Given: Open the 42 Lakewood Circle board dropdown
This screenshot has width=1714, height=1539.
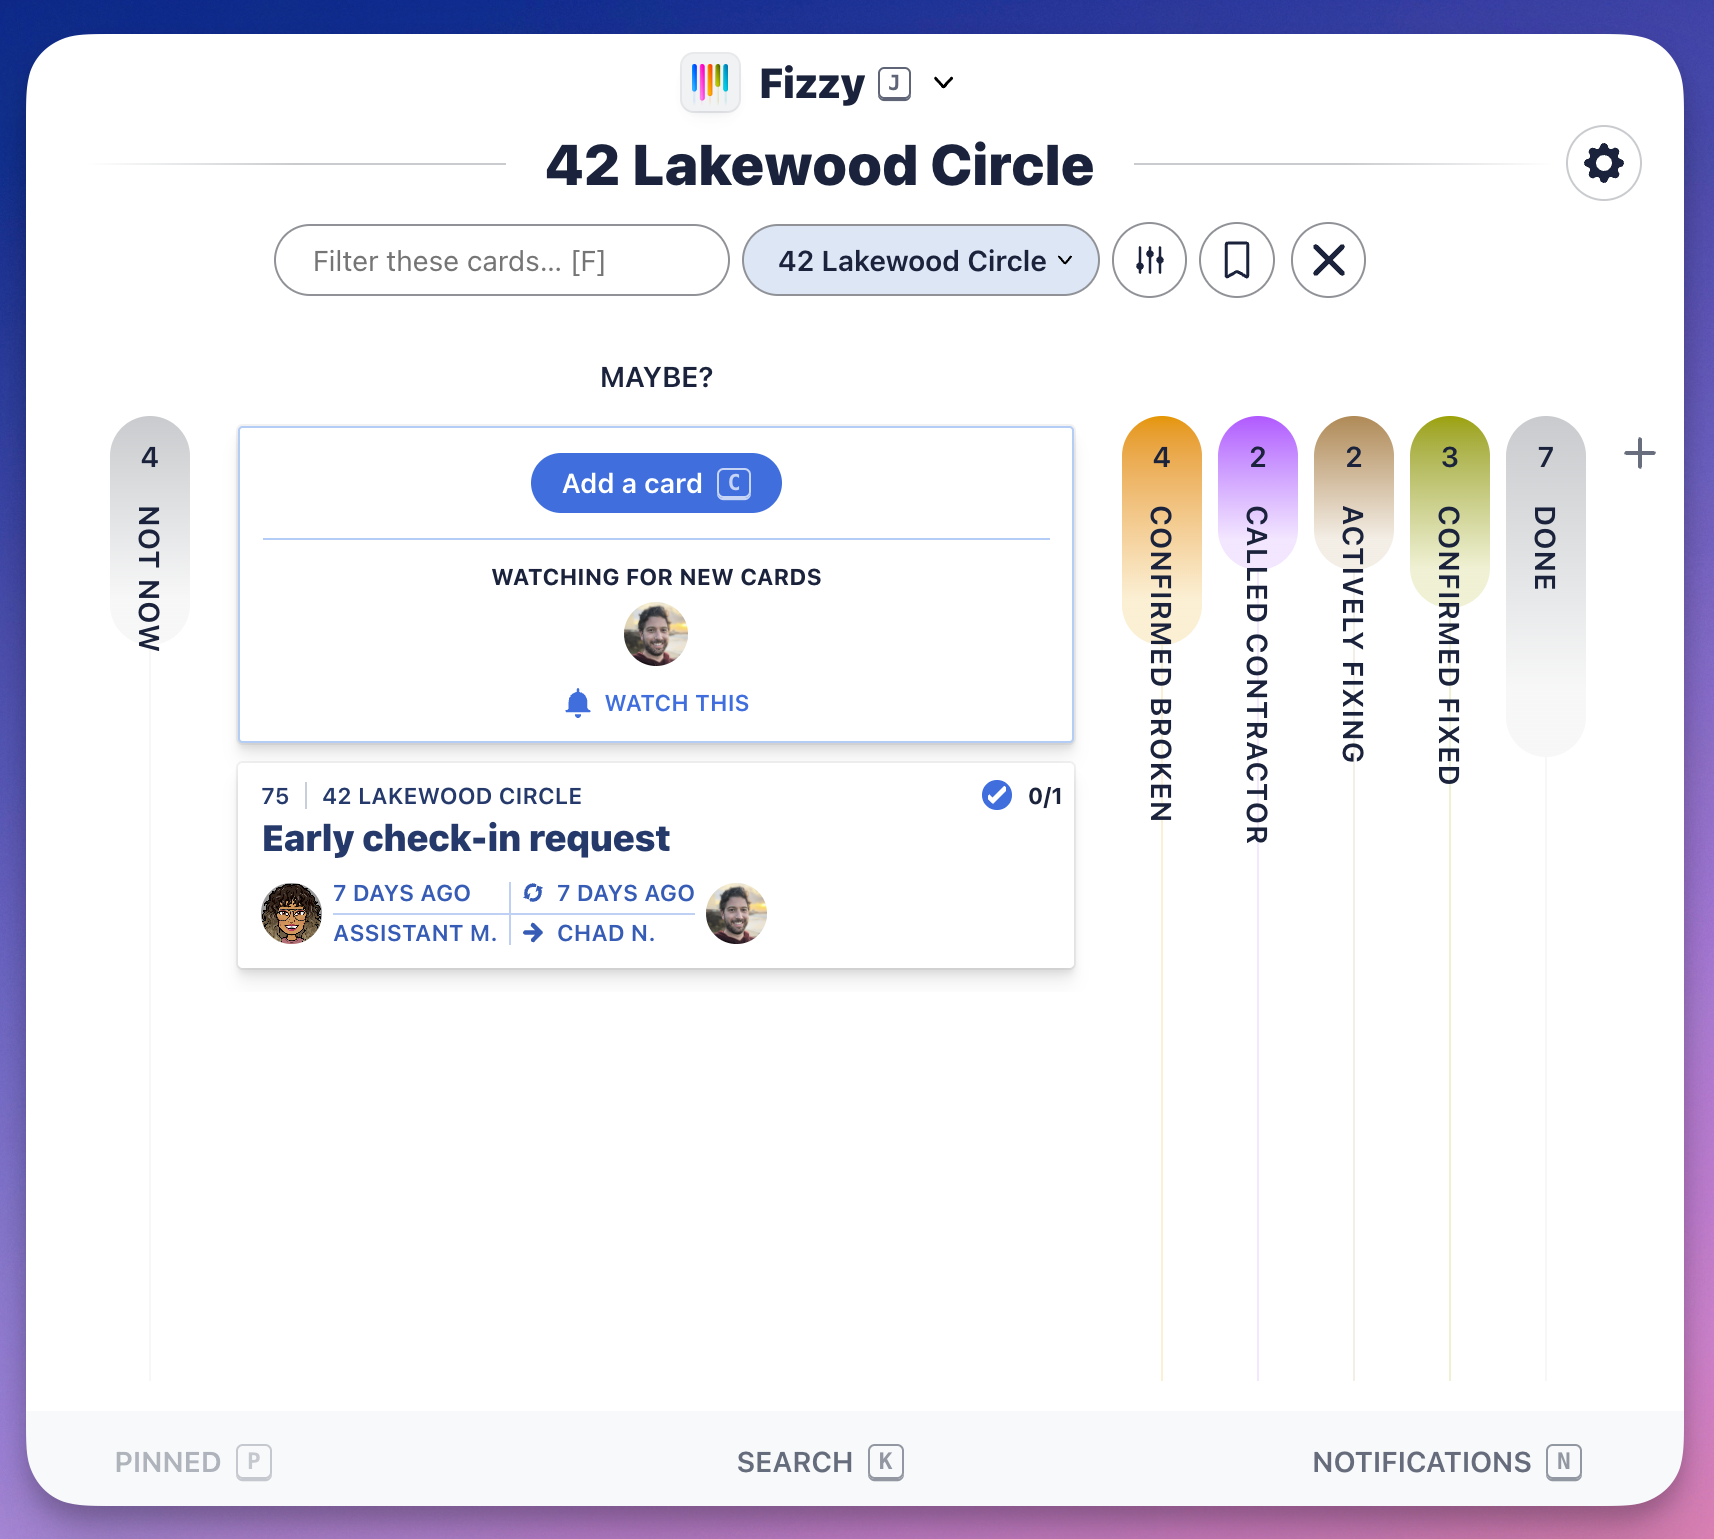Looking at the screenshot, I should [x=919, y=260].
